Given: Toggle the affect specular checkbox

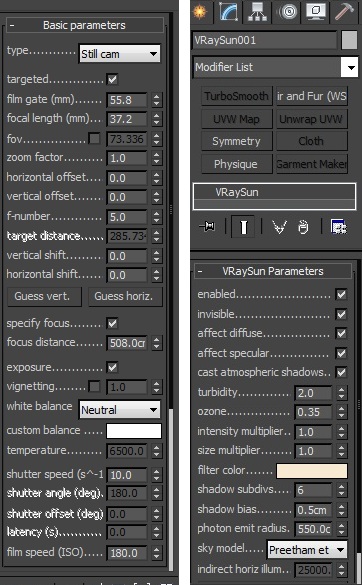Looking at the screenshot, I should [341, 353].
